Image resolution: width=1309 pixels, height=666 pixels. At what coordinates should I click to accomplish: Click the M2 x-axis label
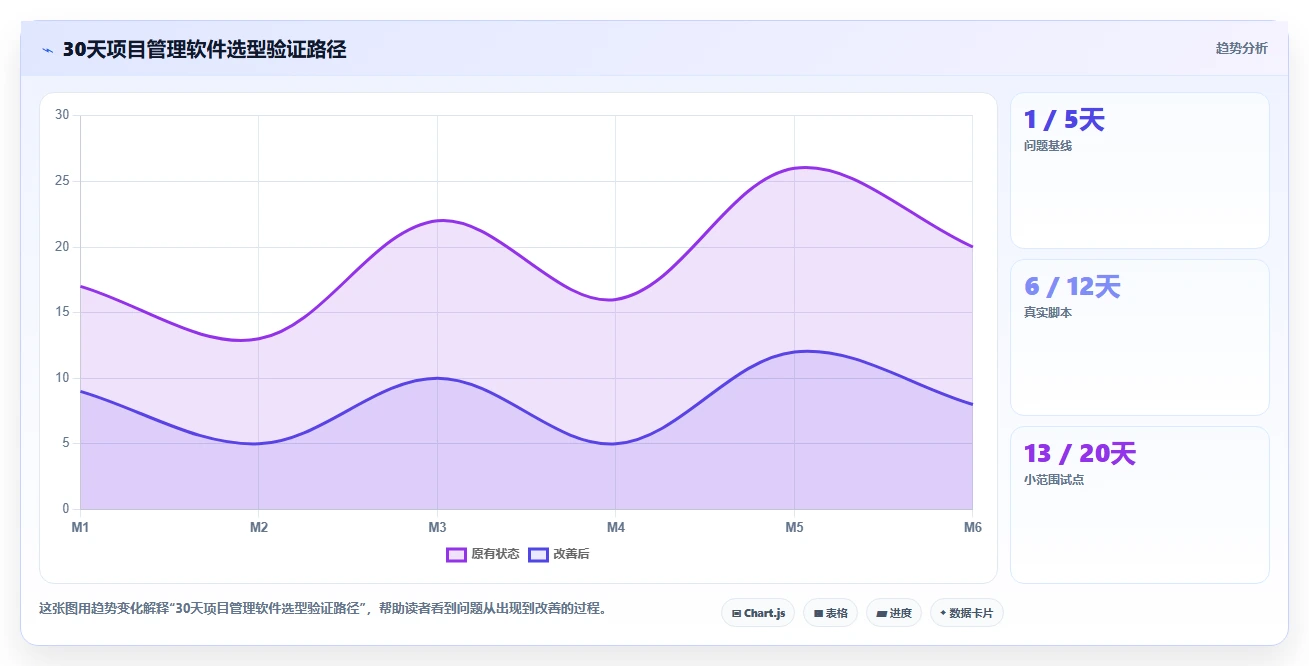coord(259,527)
